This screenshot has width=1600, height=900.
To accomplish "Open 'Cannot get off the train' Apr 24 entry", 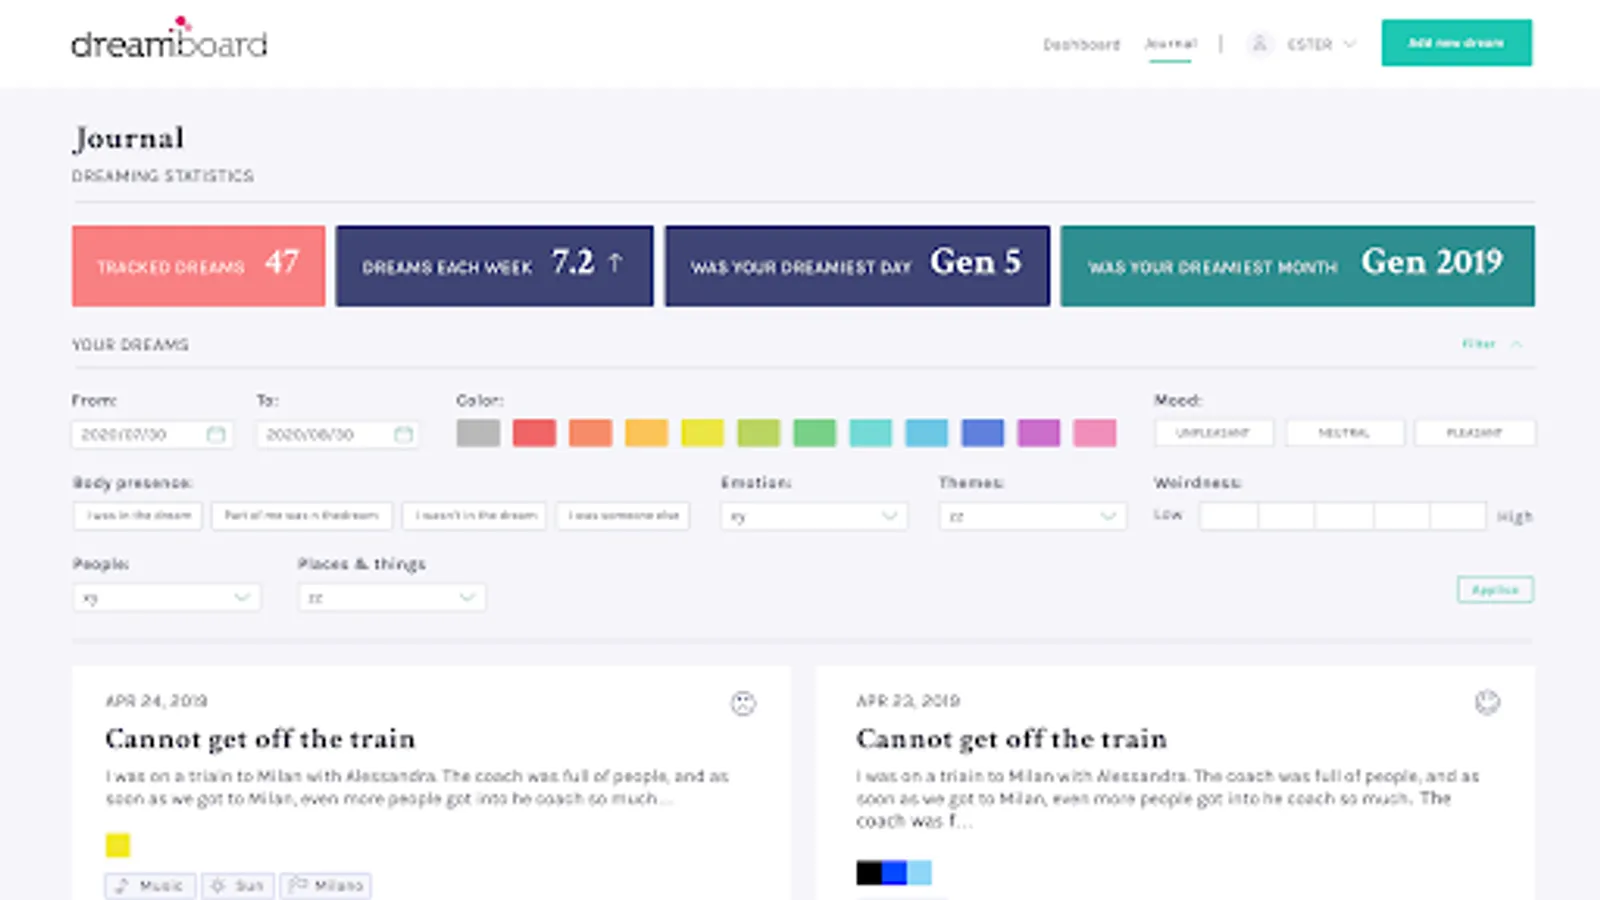I will (260, 739).
